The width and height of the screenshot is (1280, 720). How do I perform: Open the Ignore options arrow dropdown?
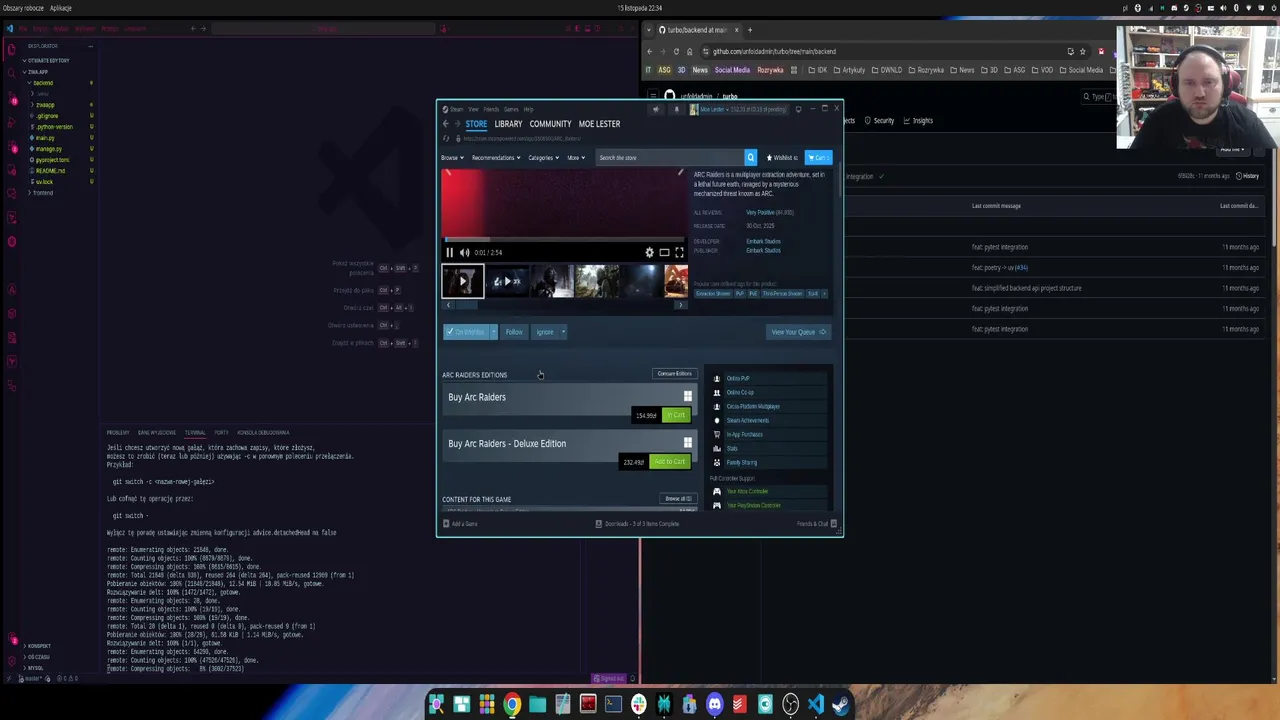click(x=563, y=332)
